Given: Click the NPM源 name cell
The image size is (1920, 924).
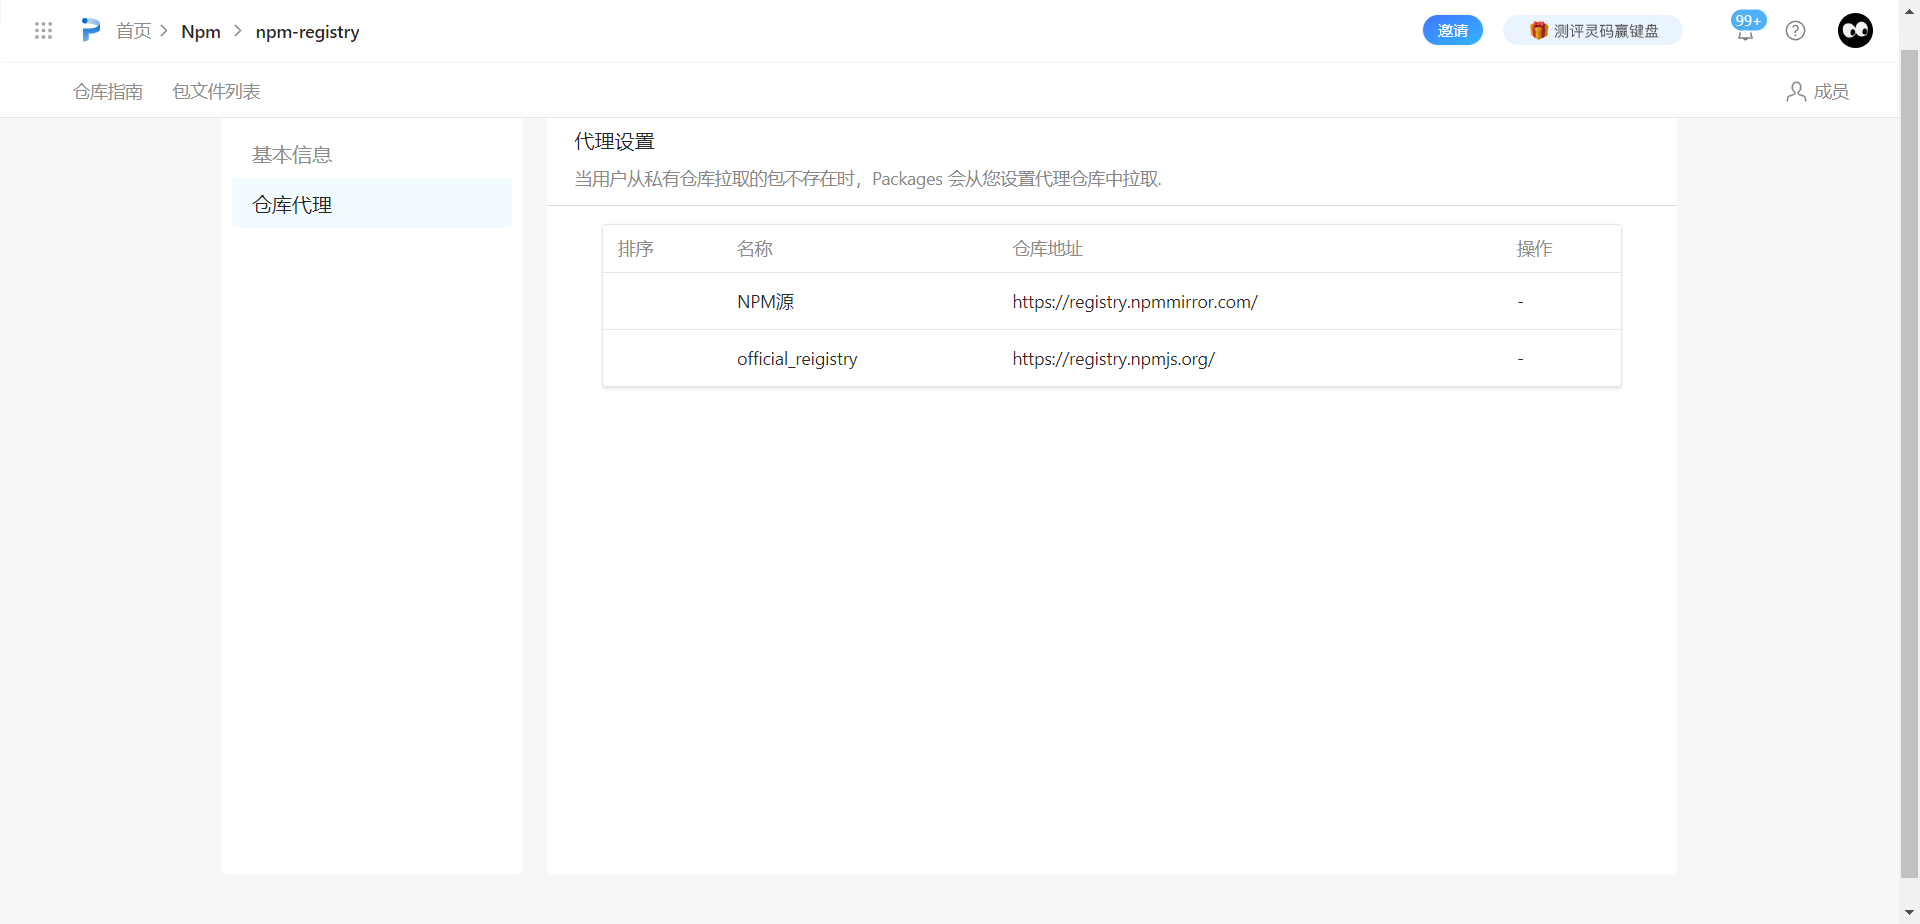Looking at the screenshot, I should click(766, 302).
